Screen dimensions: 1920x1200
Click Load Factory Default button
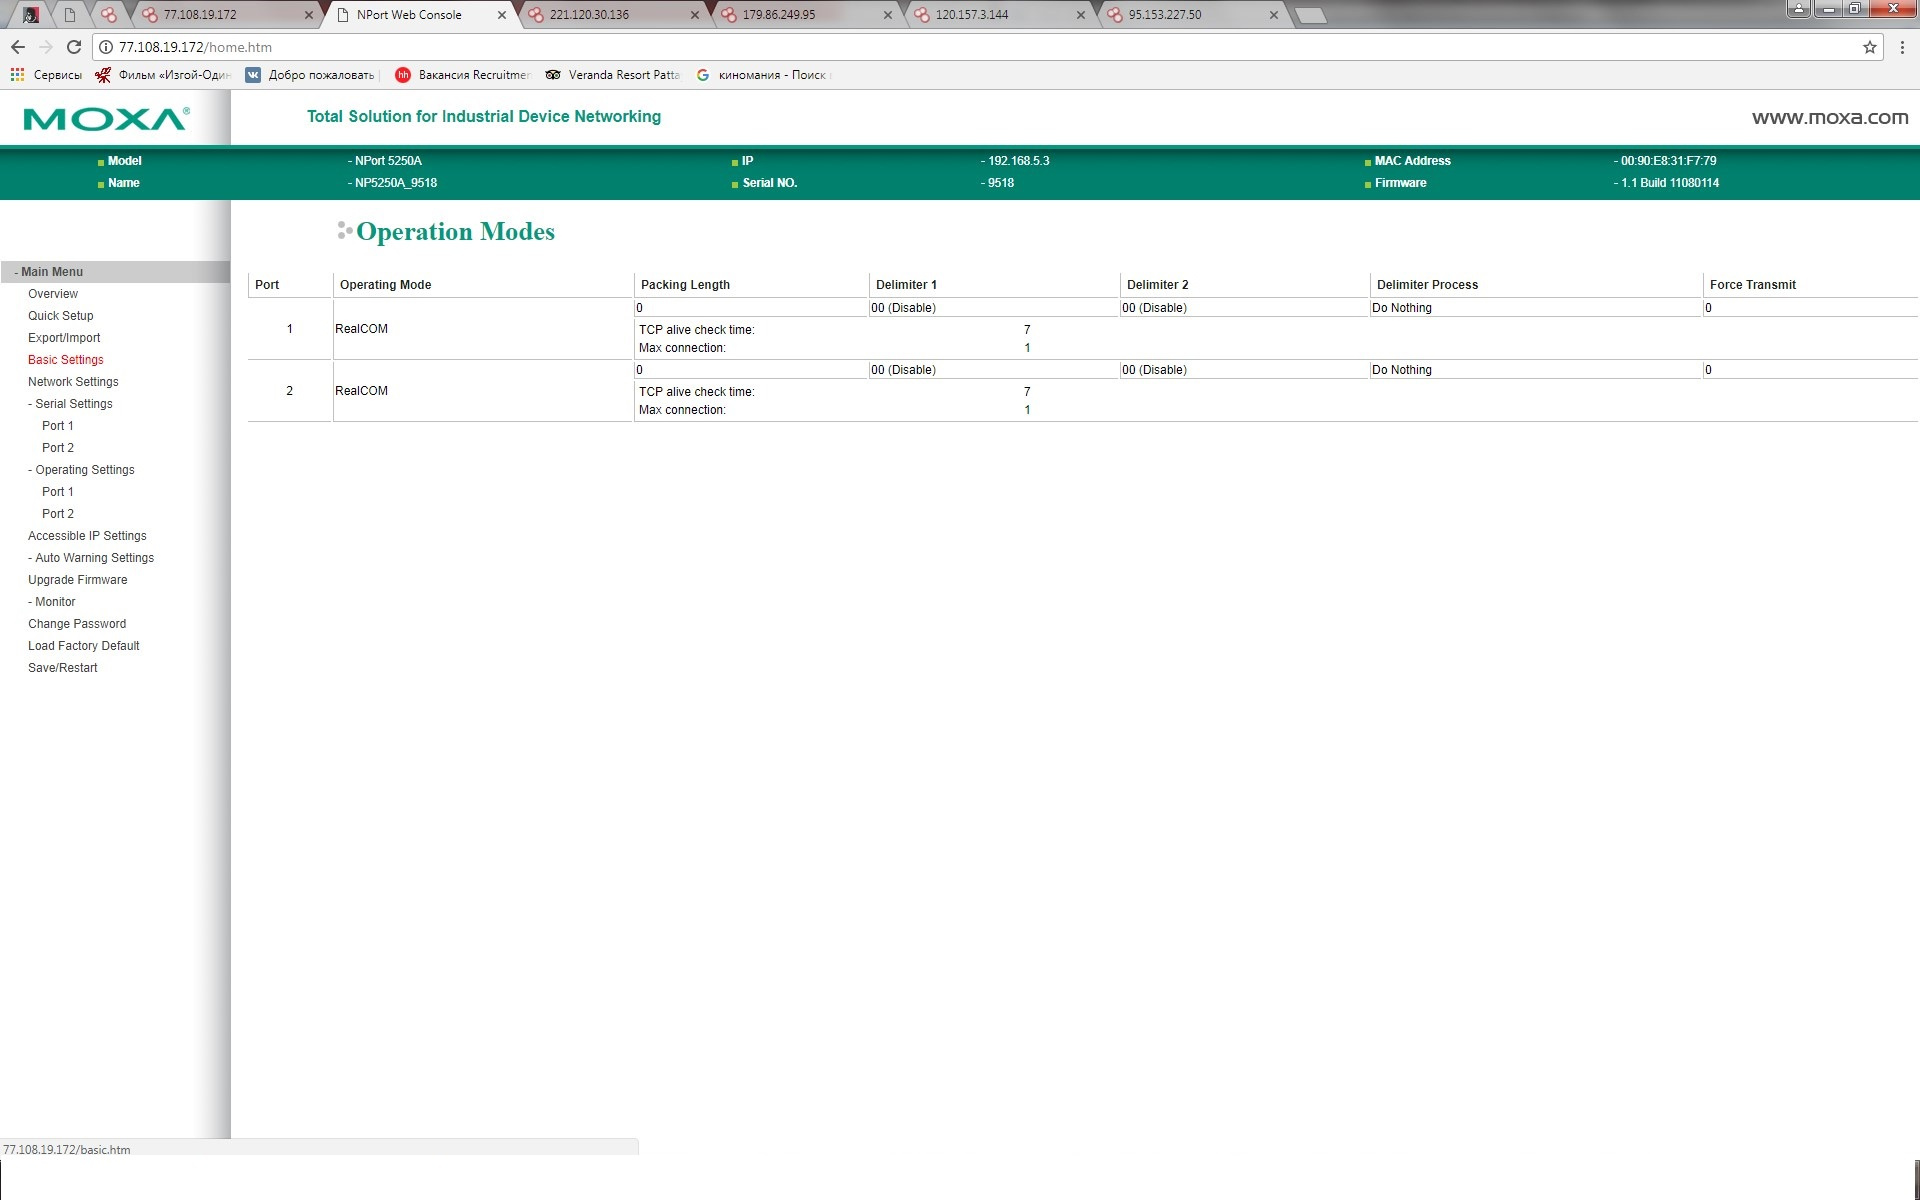pos(83,646)
